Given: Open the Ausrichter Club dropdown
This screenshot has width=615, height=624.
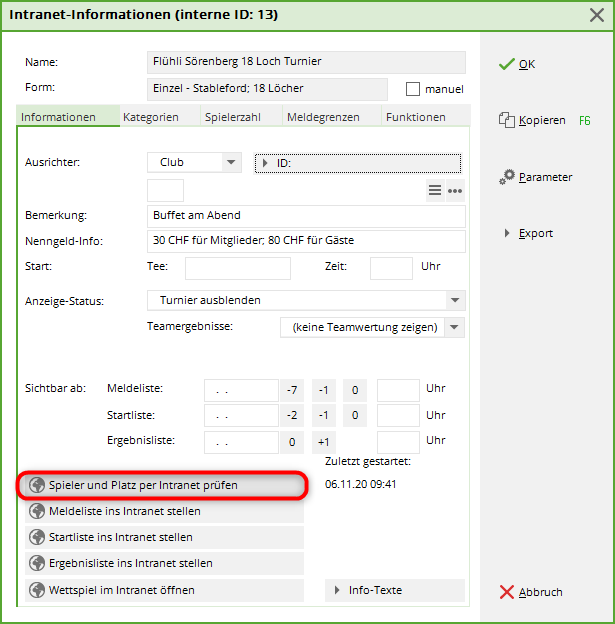Looking at the screenshot, I should tap(231, 162).
